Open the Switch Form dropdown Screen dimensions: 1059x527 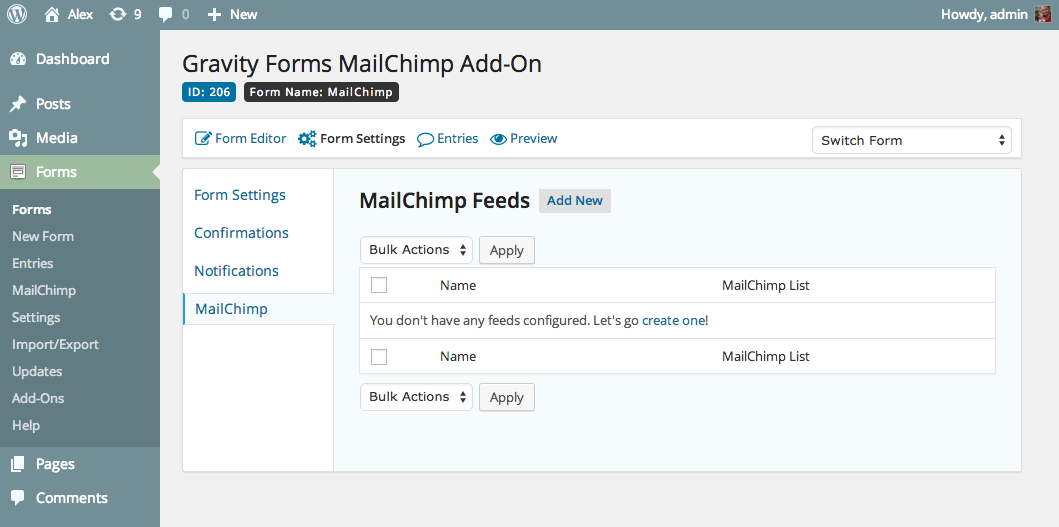(x=911, y=141)
